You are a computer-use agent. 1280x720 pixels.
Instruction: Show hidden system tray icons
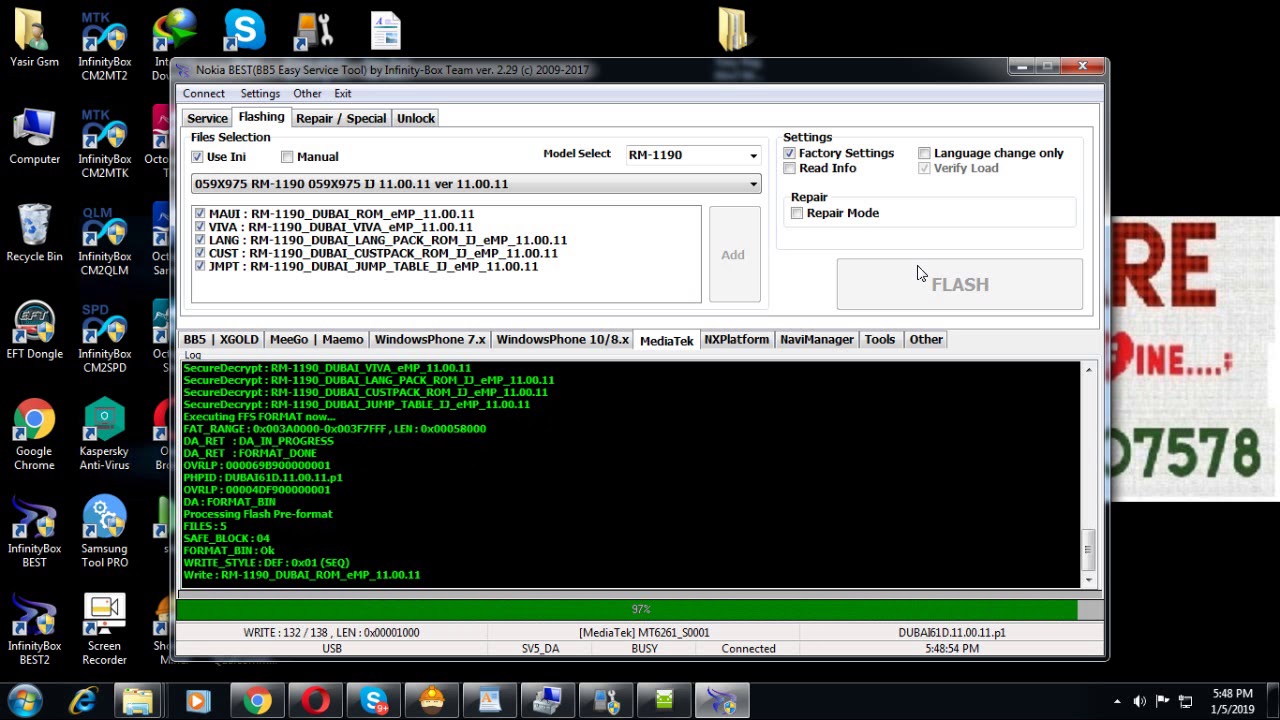[x=1117, y=701]
